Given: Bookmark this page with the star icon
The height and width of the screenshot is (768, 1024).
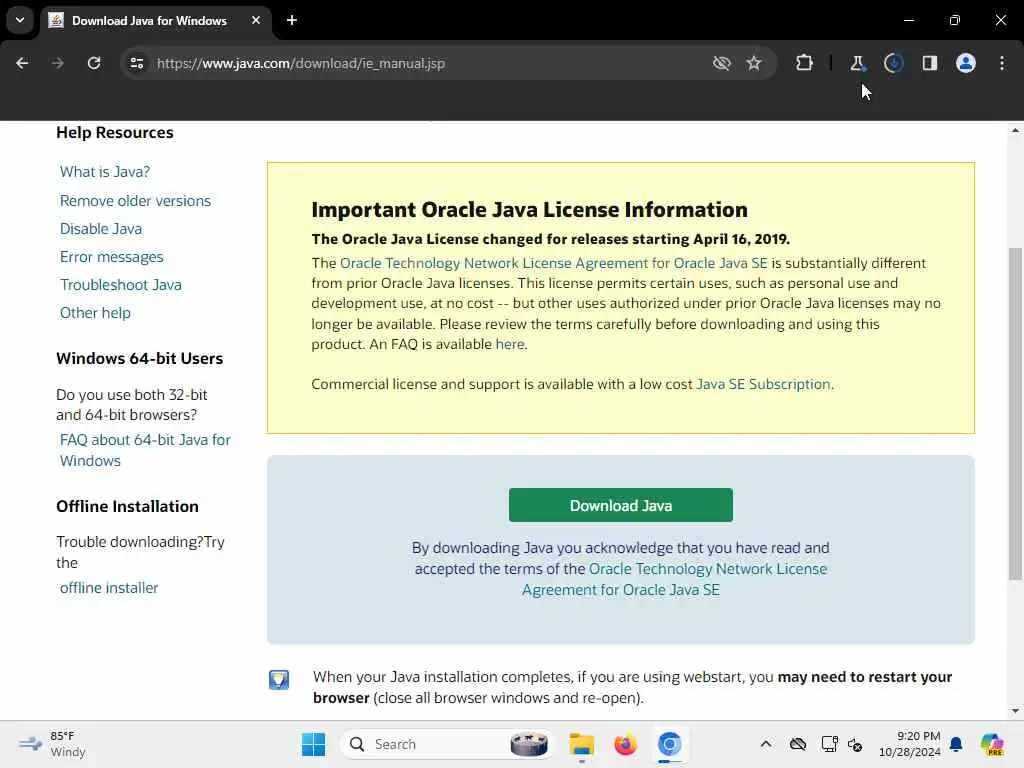Looking at the screenshot, I should [754, 63].
